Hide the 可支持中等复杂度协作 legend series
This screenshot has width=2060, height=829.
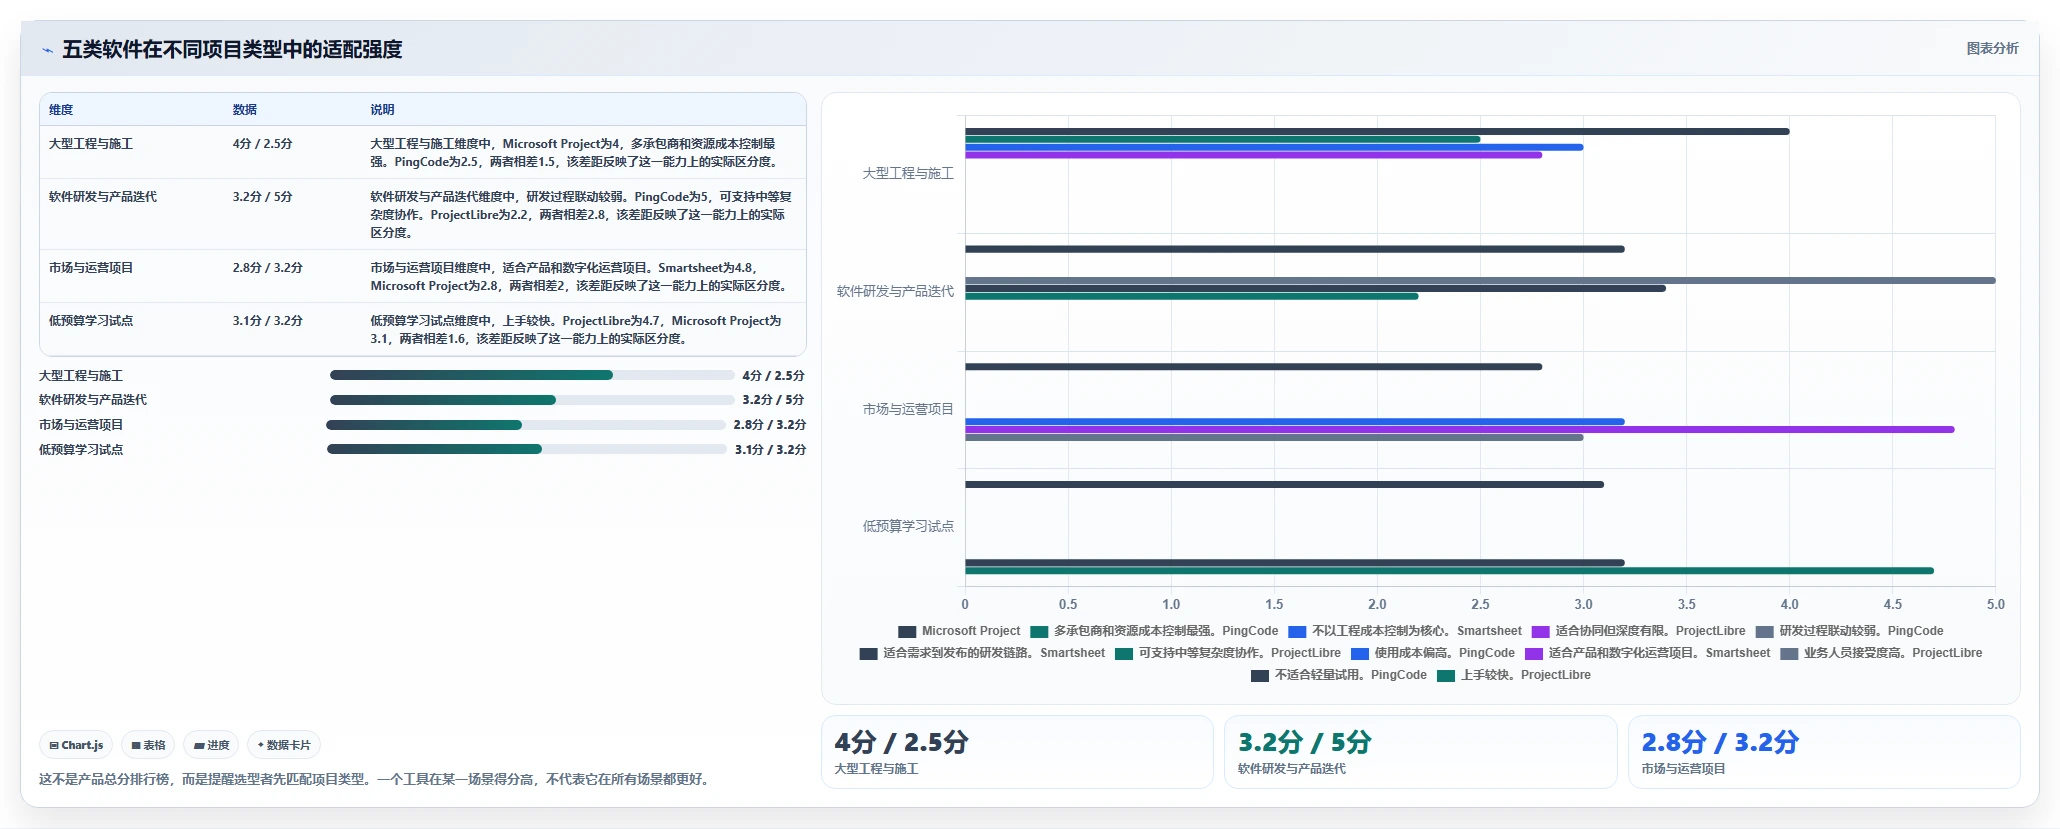pyautogui.click(x=1228, y=653)
